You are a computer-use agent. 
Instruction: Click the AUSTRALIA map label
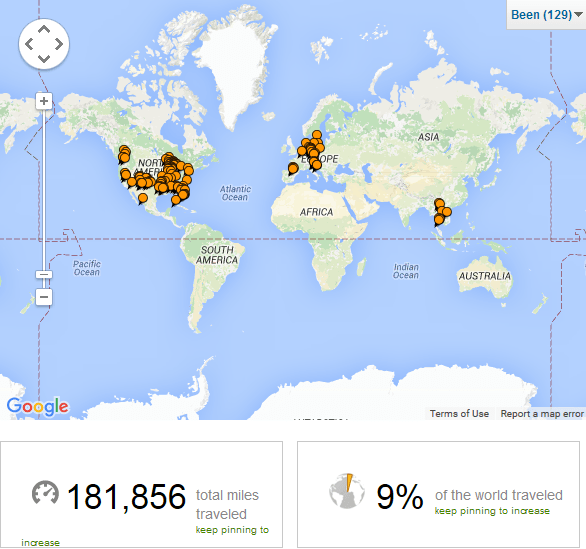click(485, 276)
